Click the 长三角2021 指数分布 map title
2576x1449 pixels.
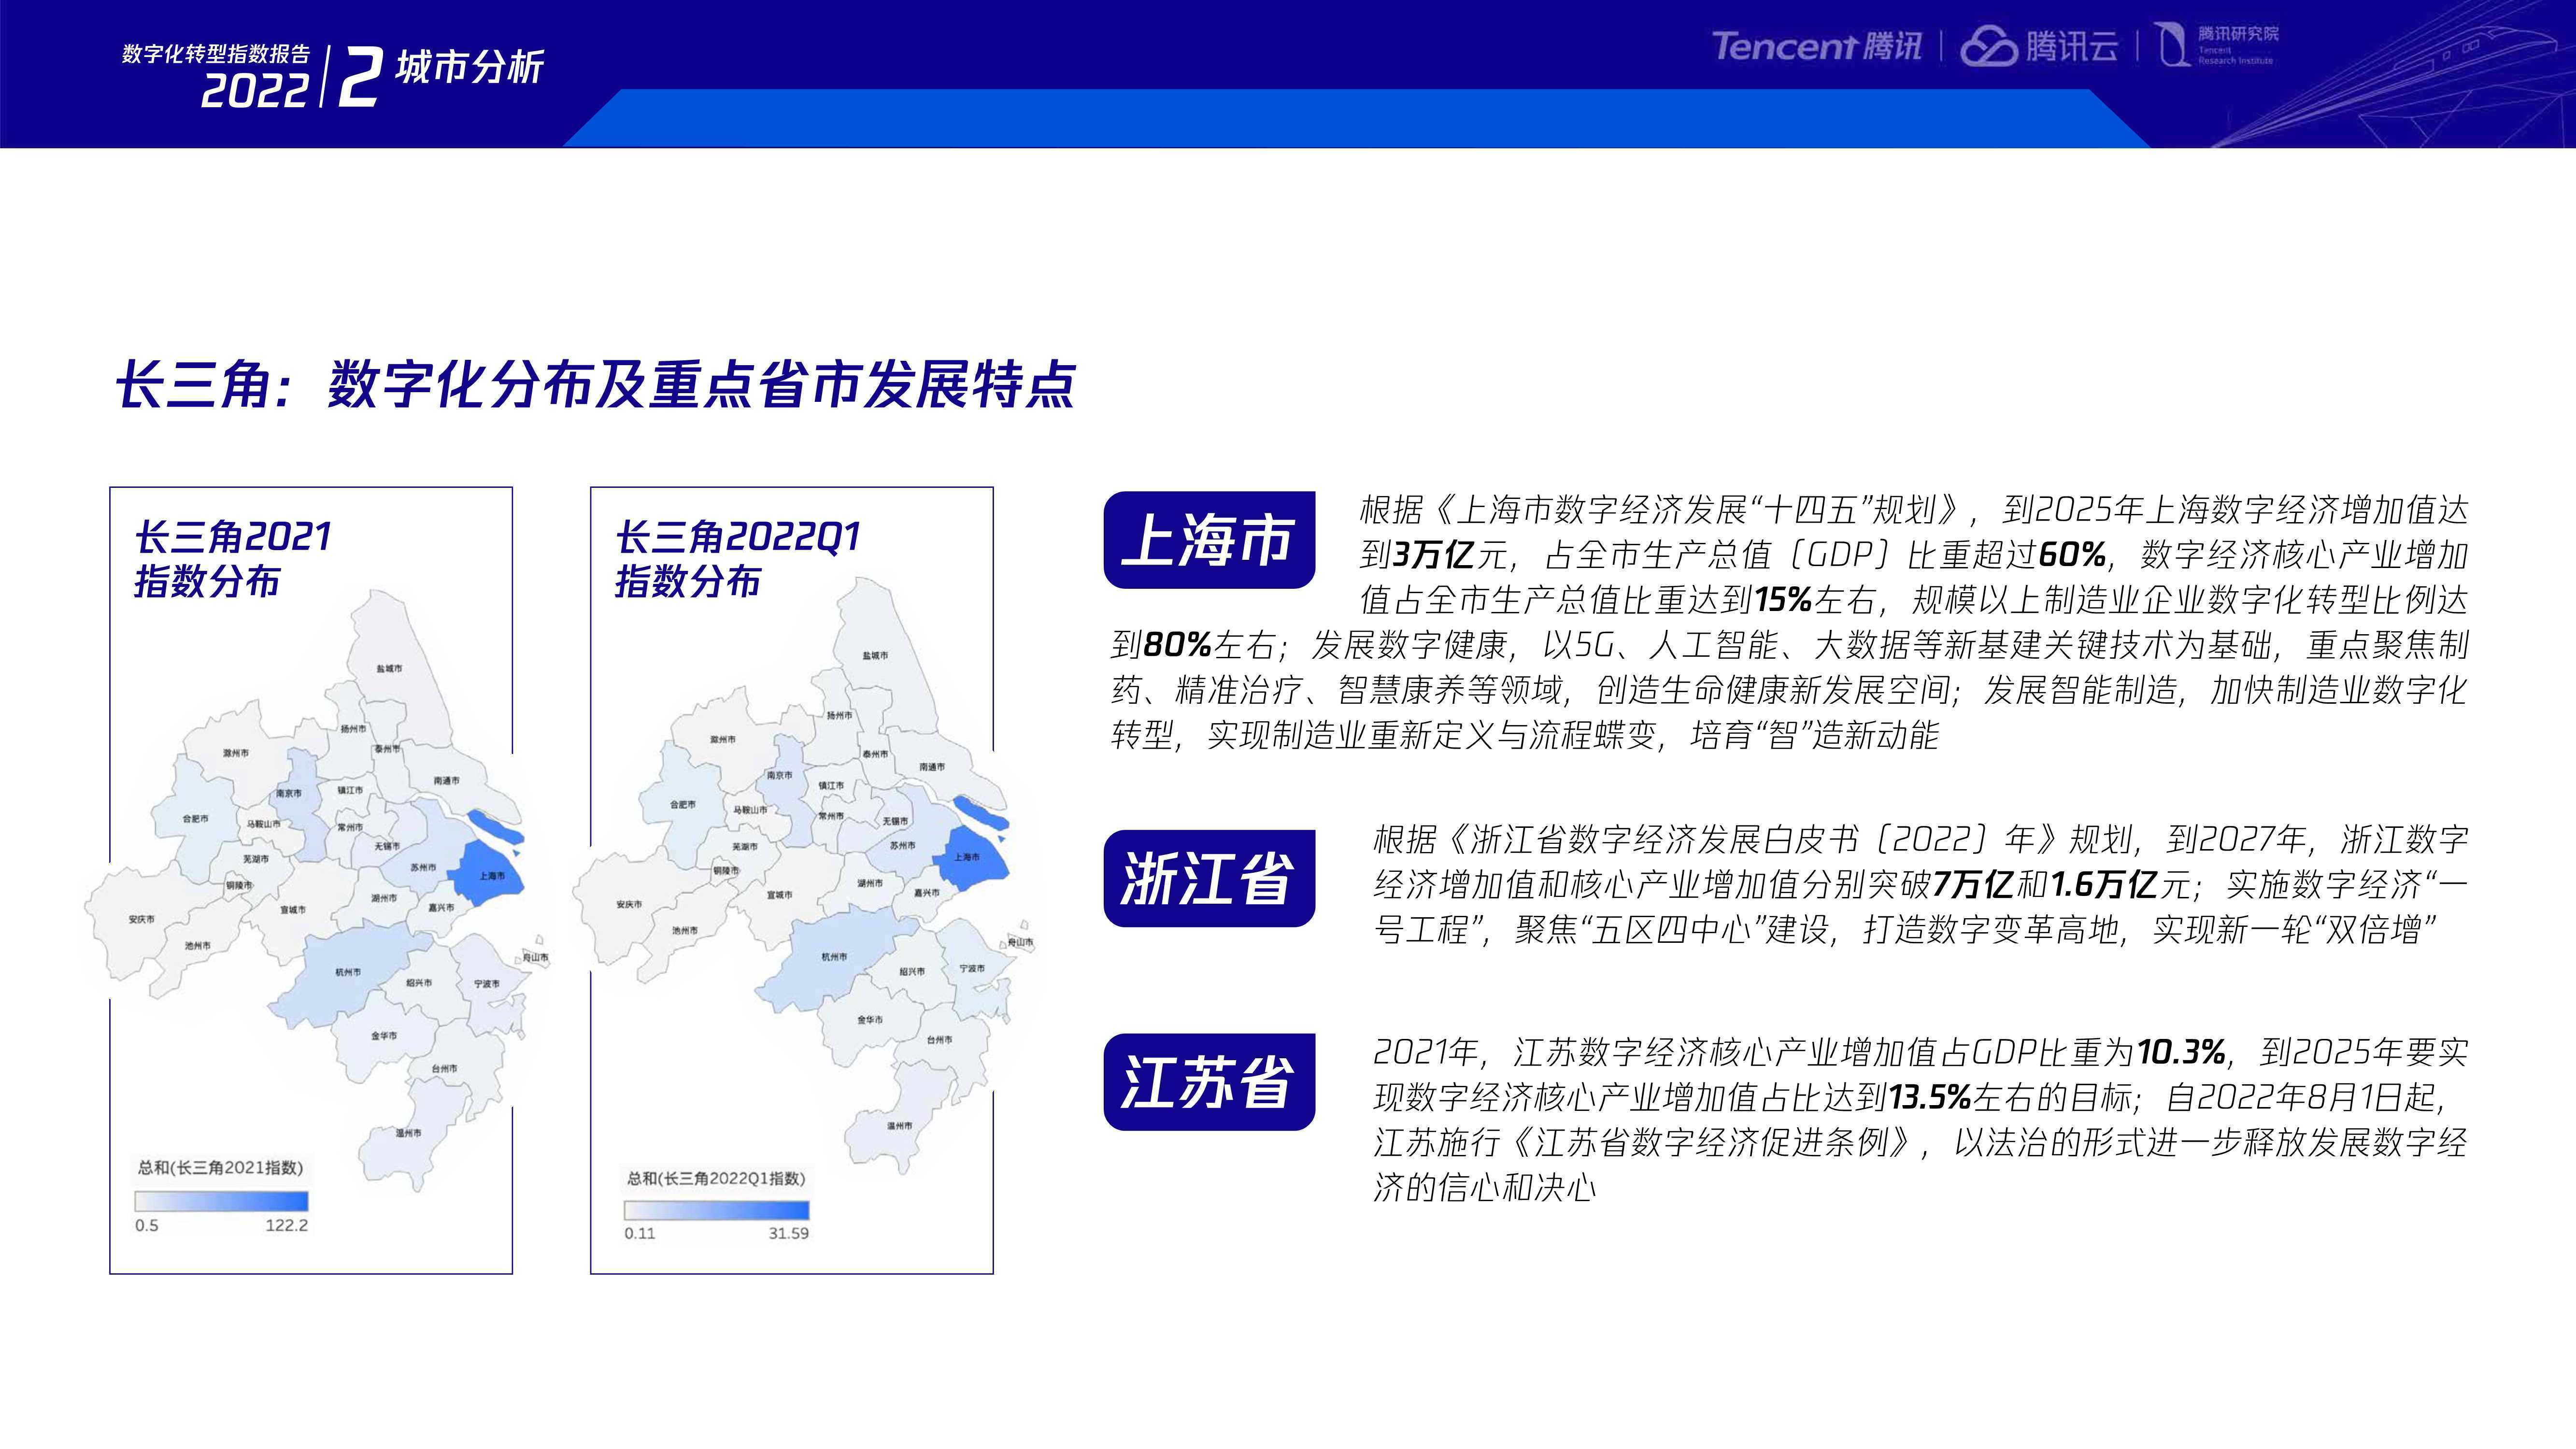click(232, 559)
